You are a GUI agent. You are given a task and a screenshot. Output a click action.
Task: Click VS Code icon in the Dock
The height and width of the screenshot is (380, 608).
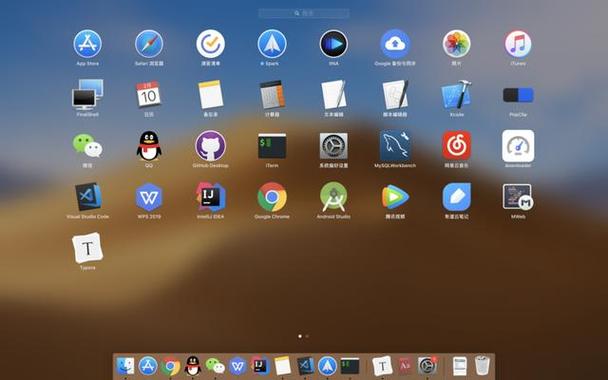[x=305, y=366]
